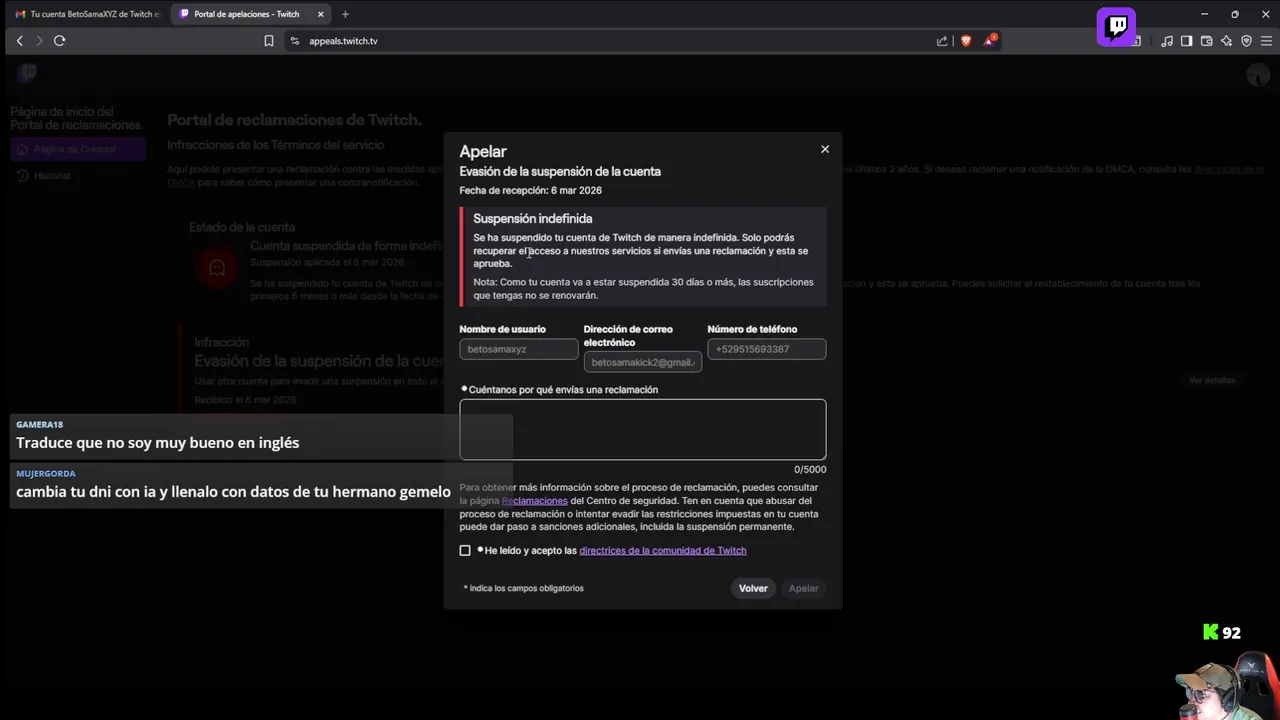1280x720 pixels.
Task: Switch to the Gmail BetoSamaXYZ tab
Action: pyautogui.click(x=87, y=14)
